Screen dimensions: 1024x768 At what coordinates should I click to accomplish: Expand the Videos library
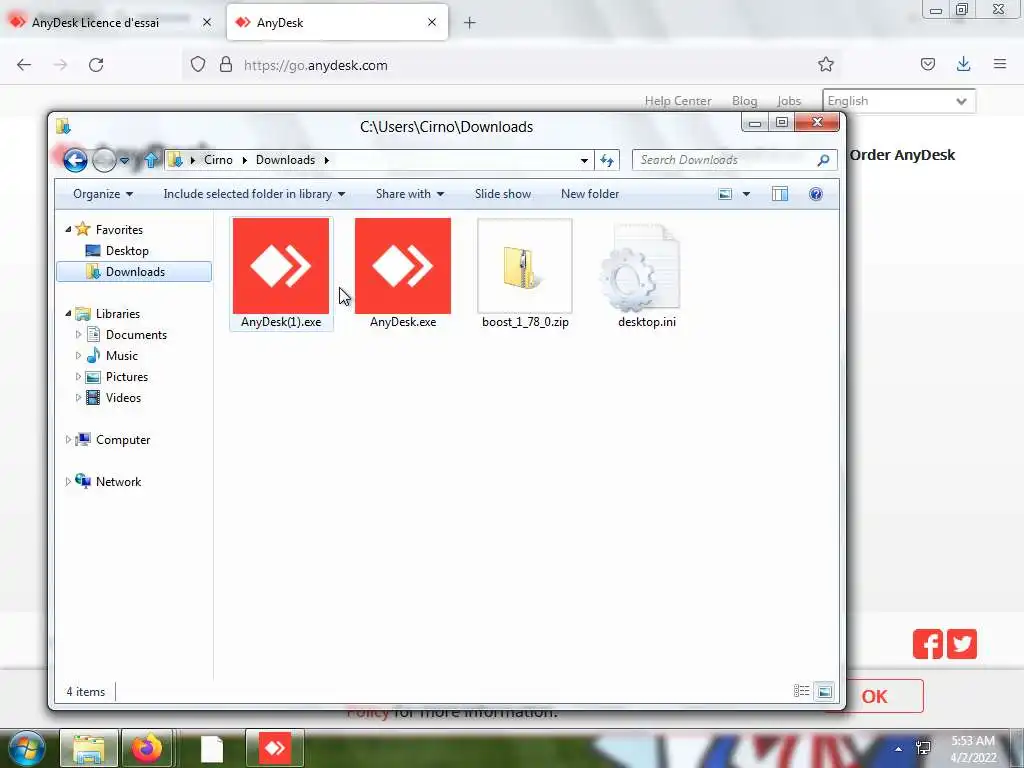click(78, 398)
